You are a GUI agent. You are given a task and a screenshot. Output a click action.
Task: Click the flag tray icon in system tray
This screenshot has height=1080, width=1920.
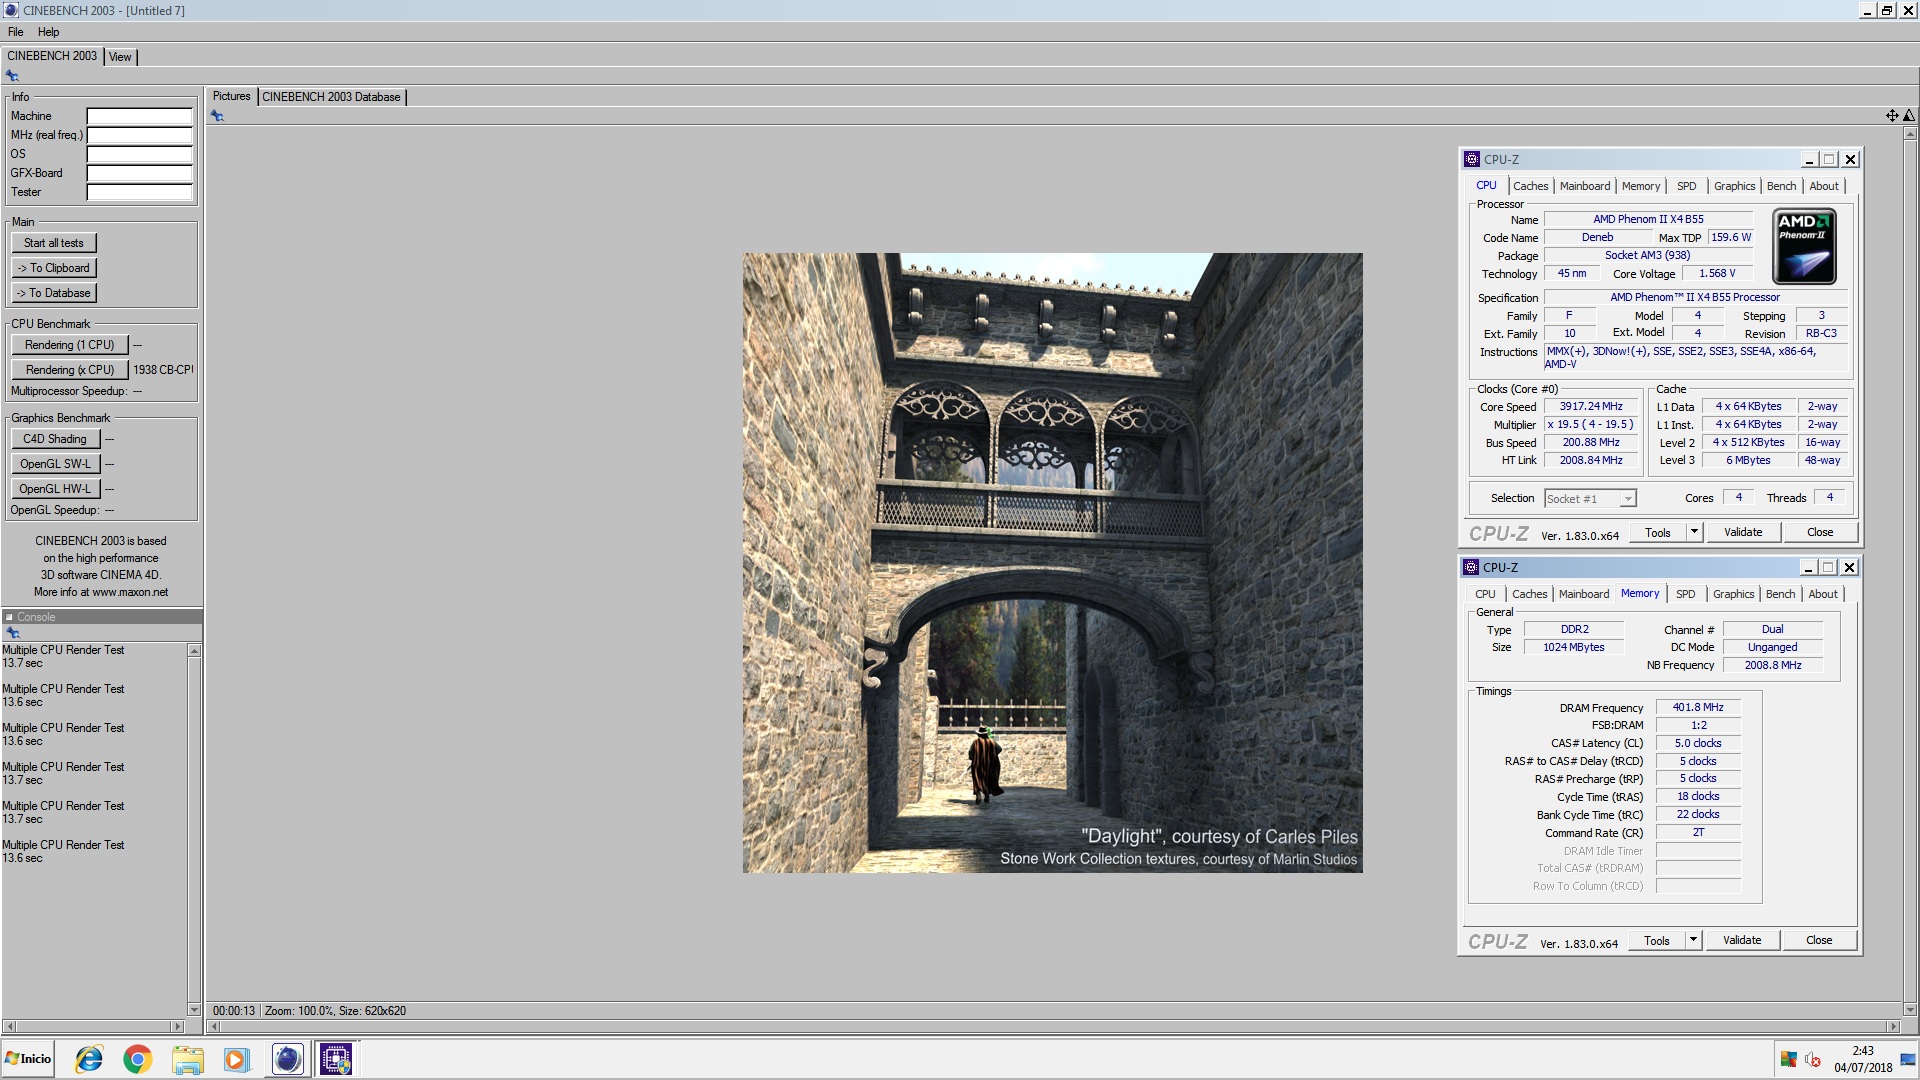[x=1789, y=1060]
